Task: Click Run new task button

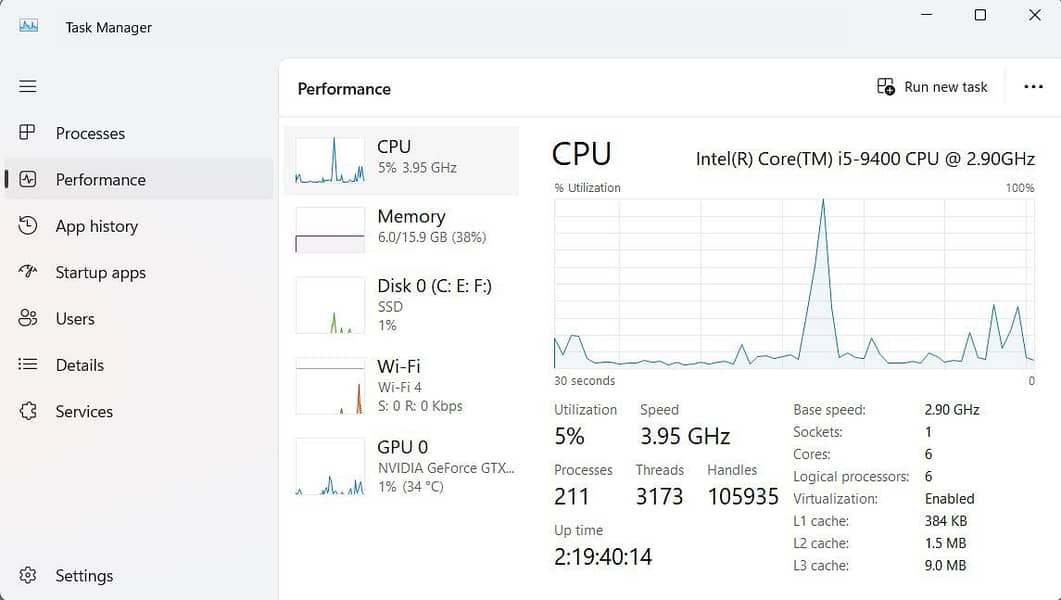Action: pyautogui.click(x=932, y=87)
